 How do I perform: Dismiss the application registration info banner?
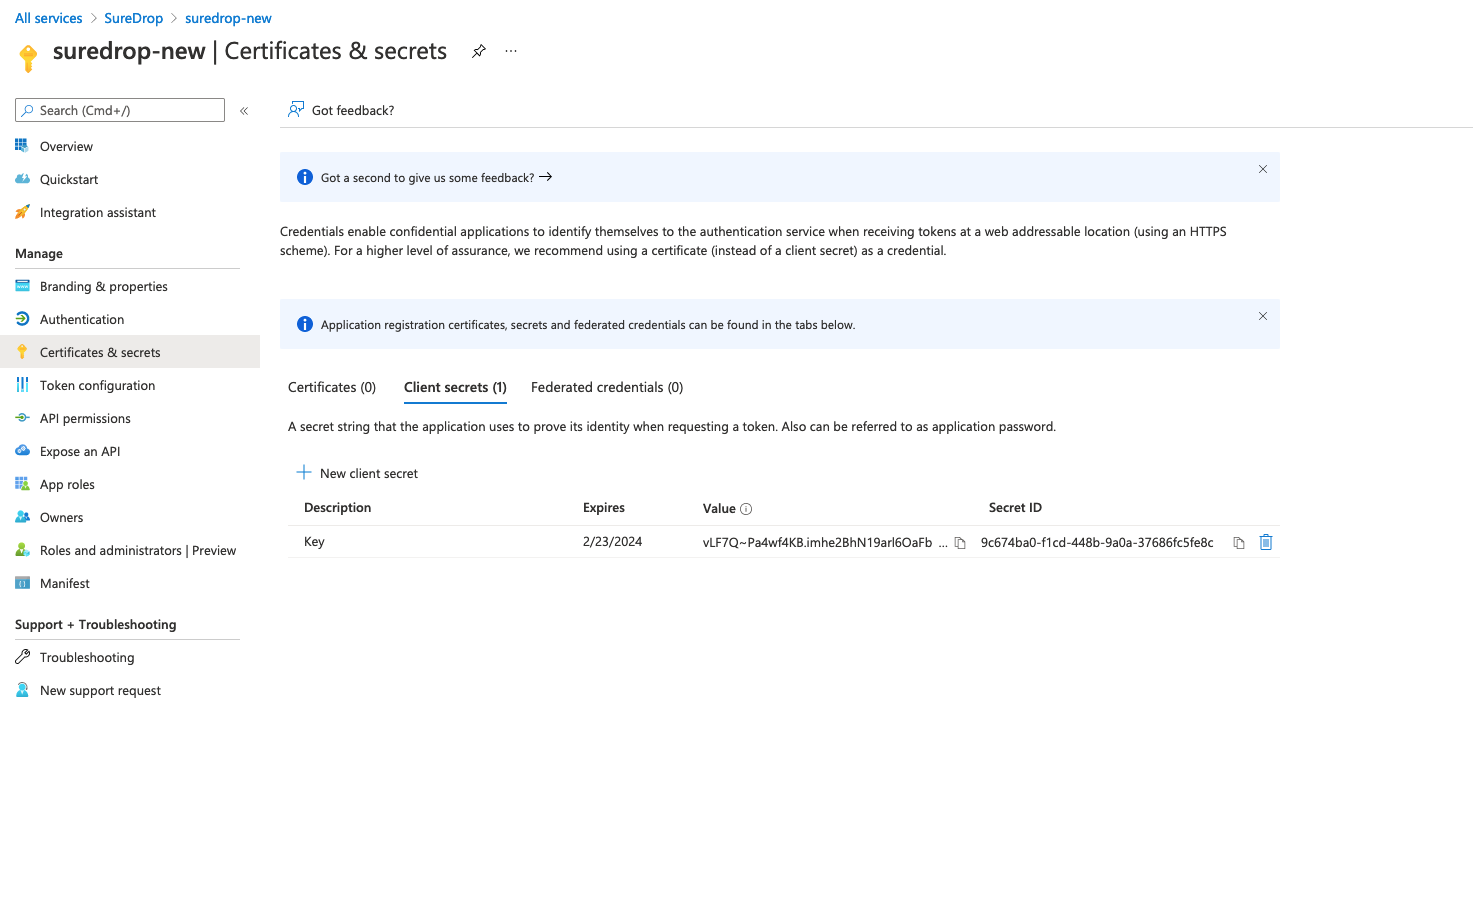1263,316
